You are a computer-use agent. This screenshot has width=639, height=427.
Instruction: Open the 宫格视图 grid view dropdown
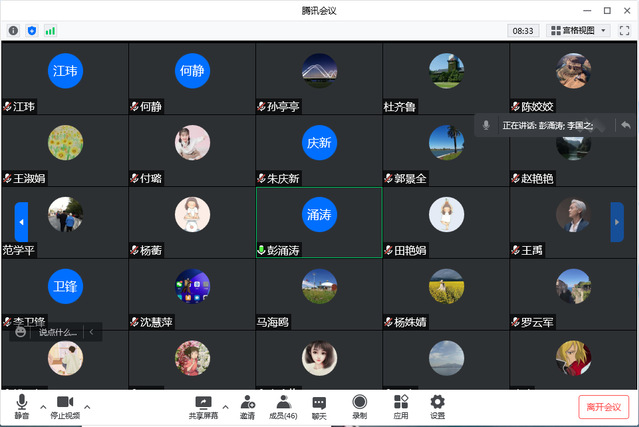(578, 31)
